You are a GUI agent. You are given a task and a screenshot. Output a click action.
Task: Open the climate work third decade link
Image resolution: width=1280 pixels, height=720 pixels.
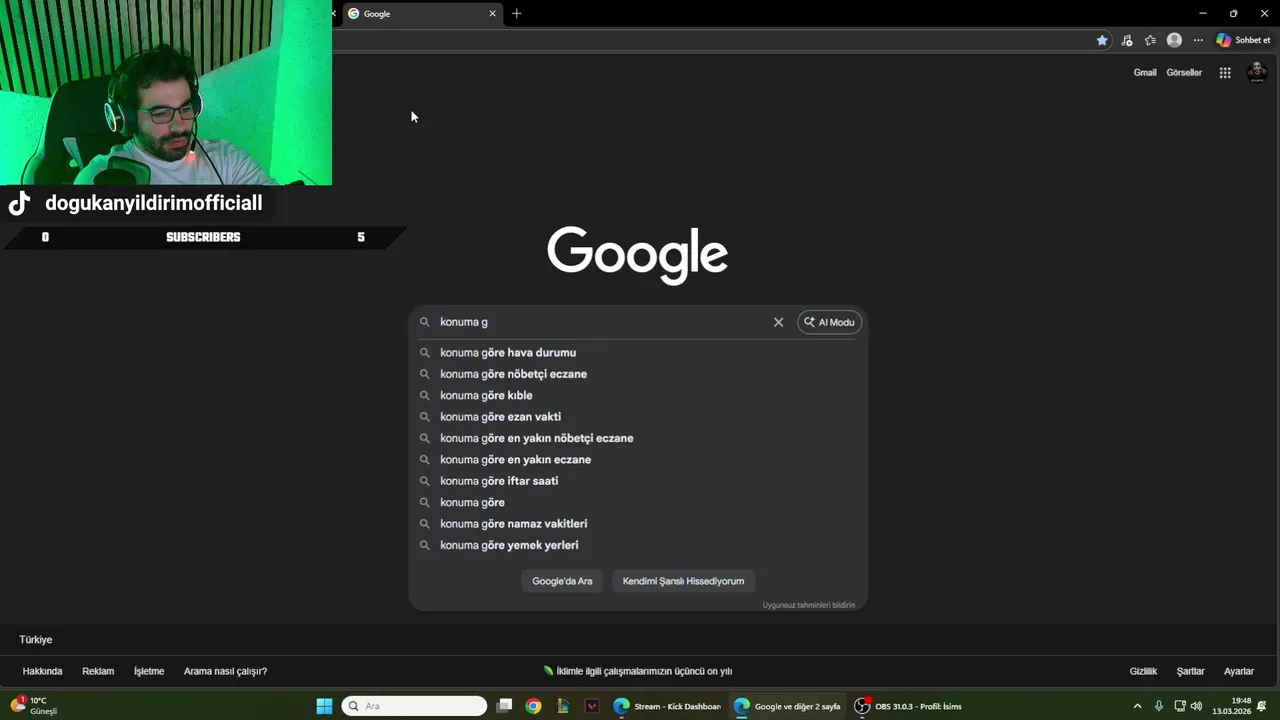pos(638,671)
